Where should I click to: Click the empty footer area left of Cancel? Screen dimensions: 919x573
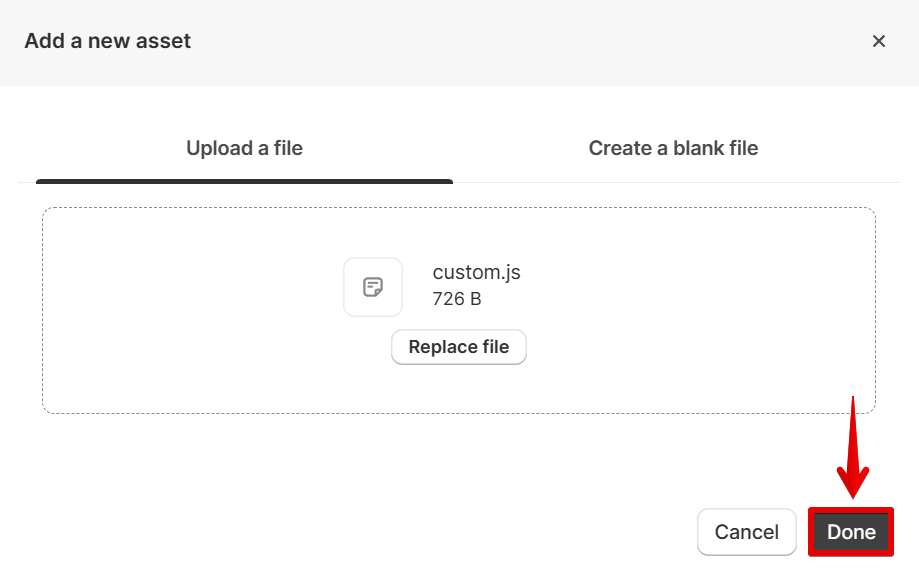tap(350, 532)
